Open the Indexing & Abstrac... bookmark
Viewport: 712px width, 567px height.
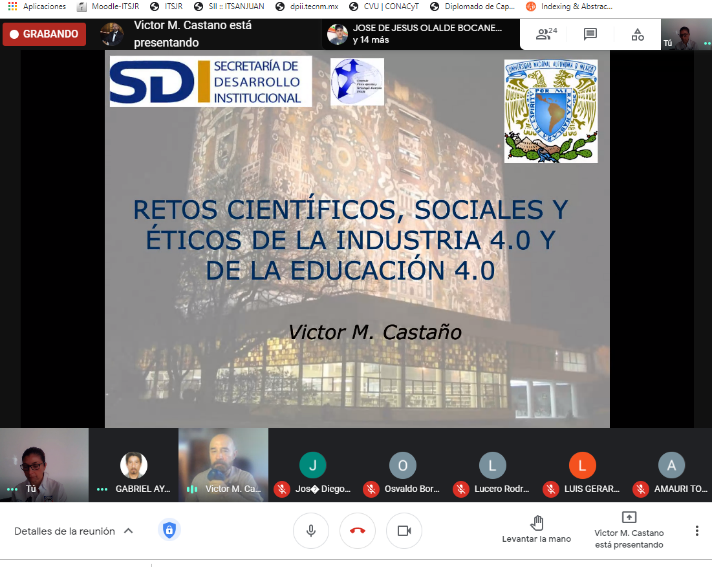[569, 6]
